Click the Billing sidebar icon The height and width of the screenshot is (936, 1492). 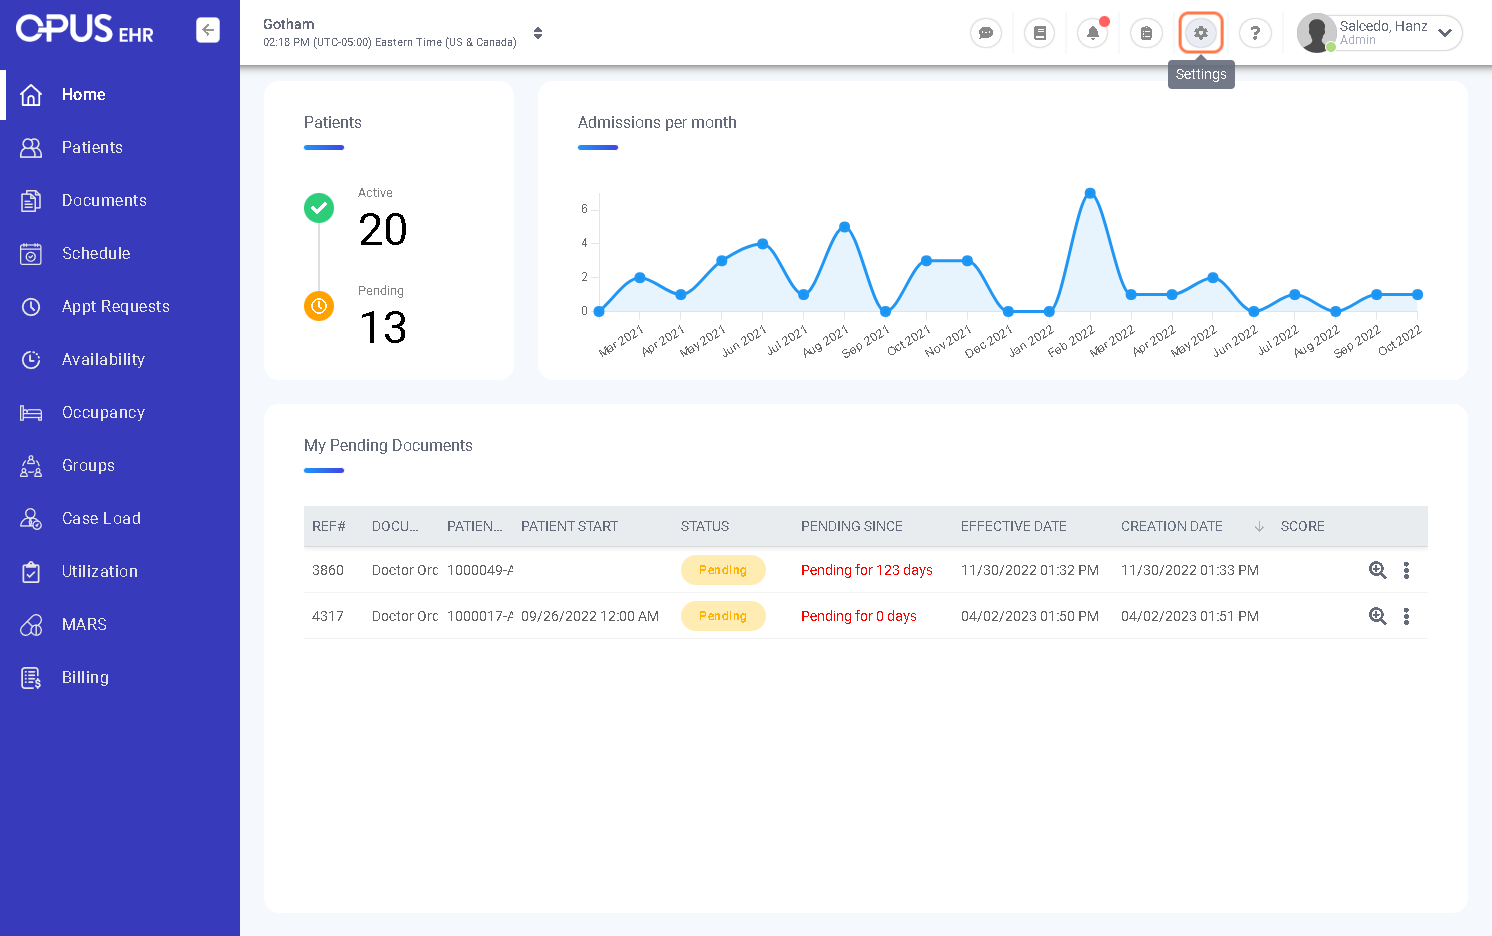(31, 677)
